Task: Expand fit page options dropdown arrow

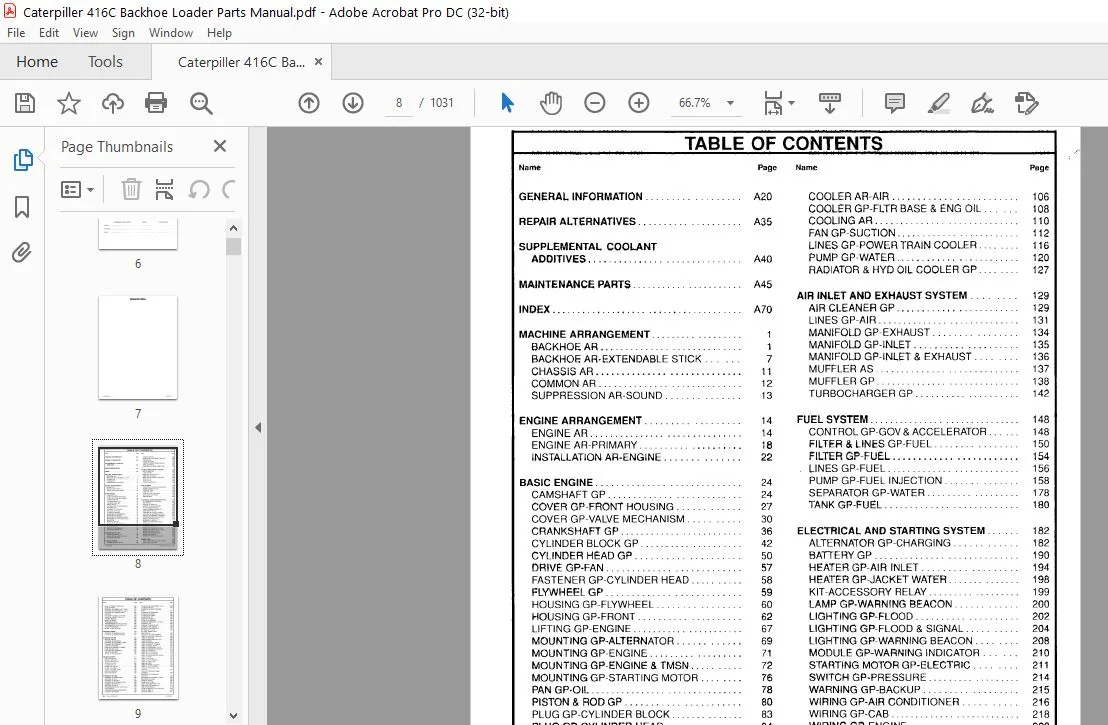Action: [x=791, y=103]
